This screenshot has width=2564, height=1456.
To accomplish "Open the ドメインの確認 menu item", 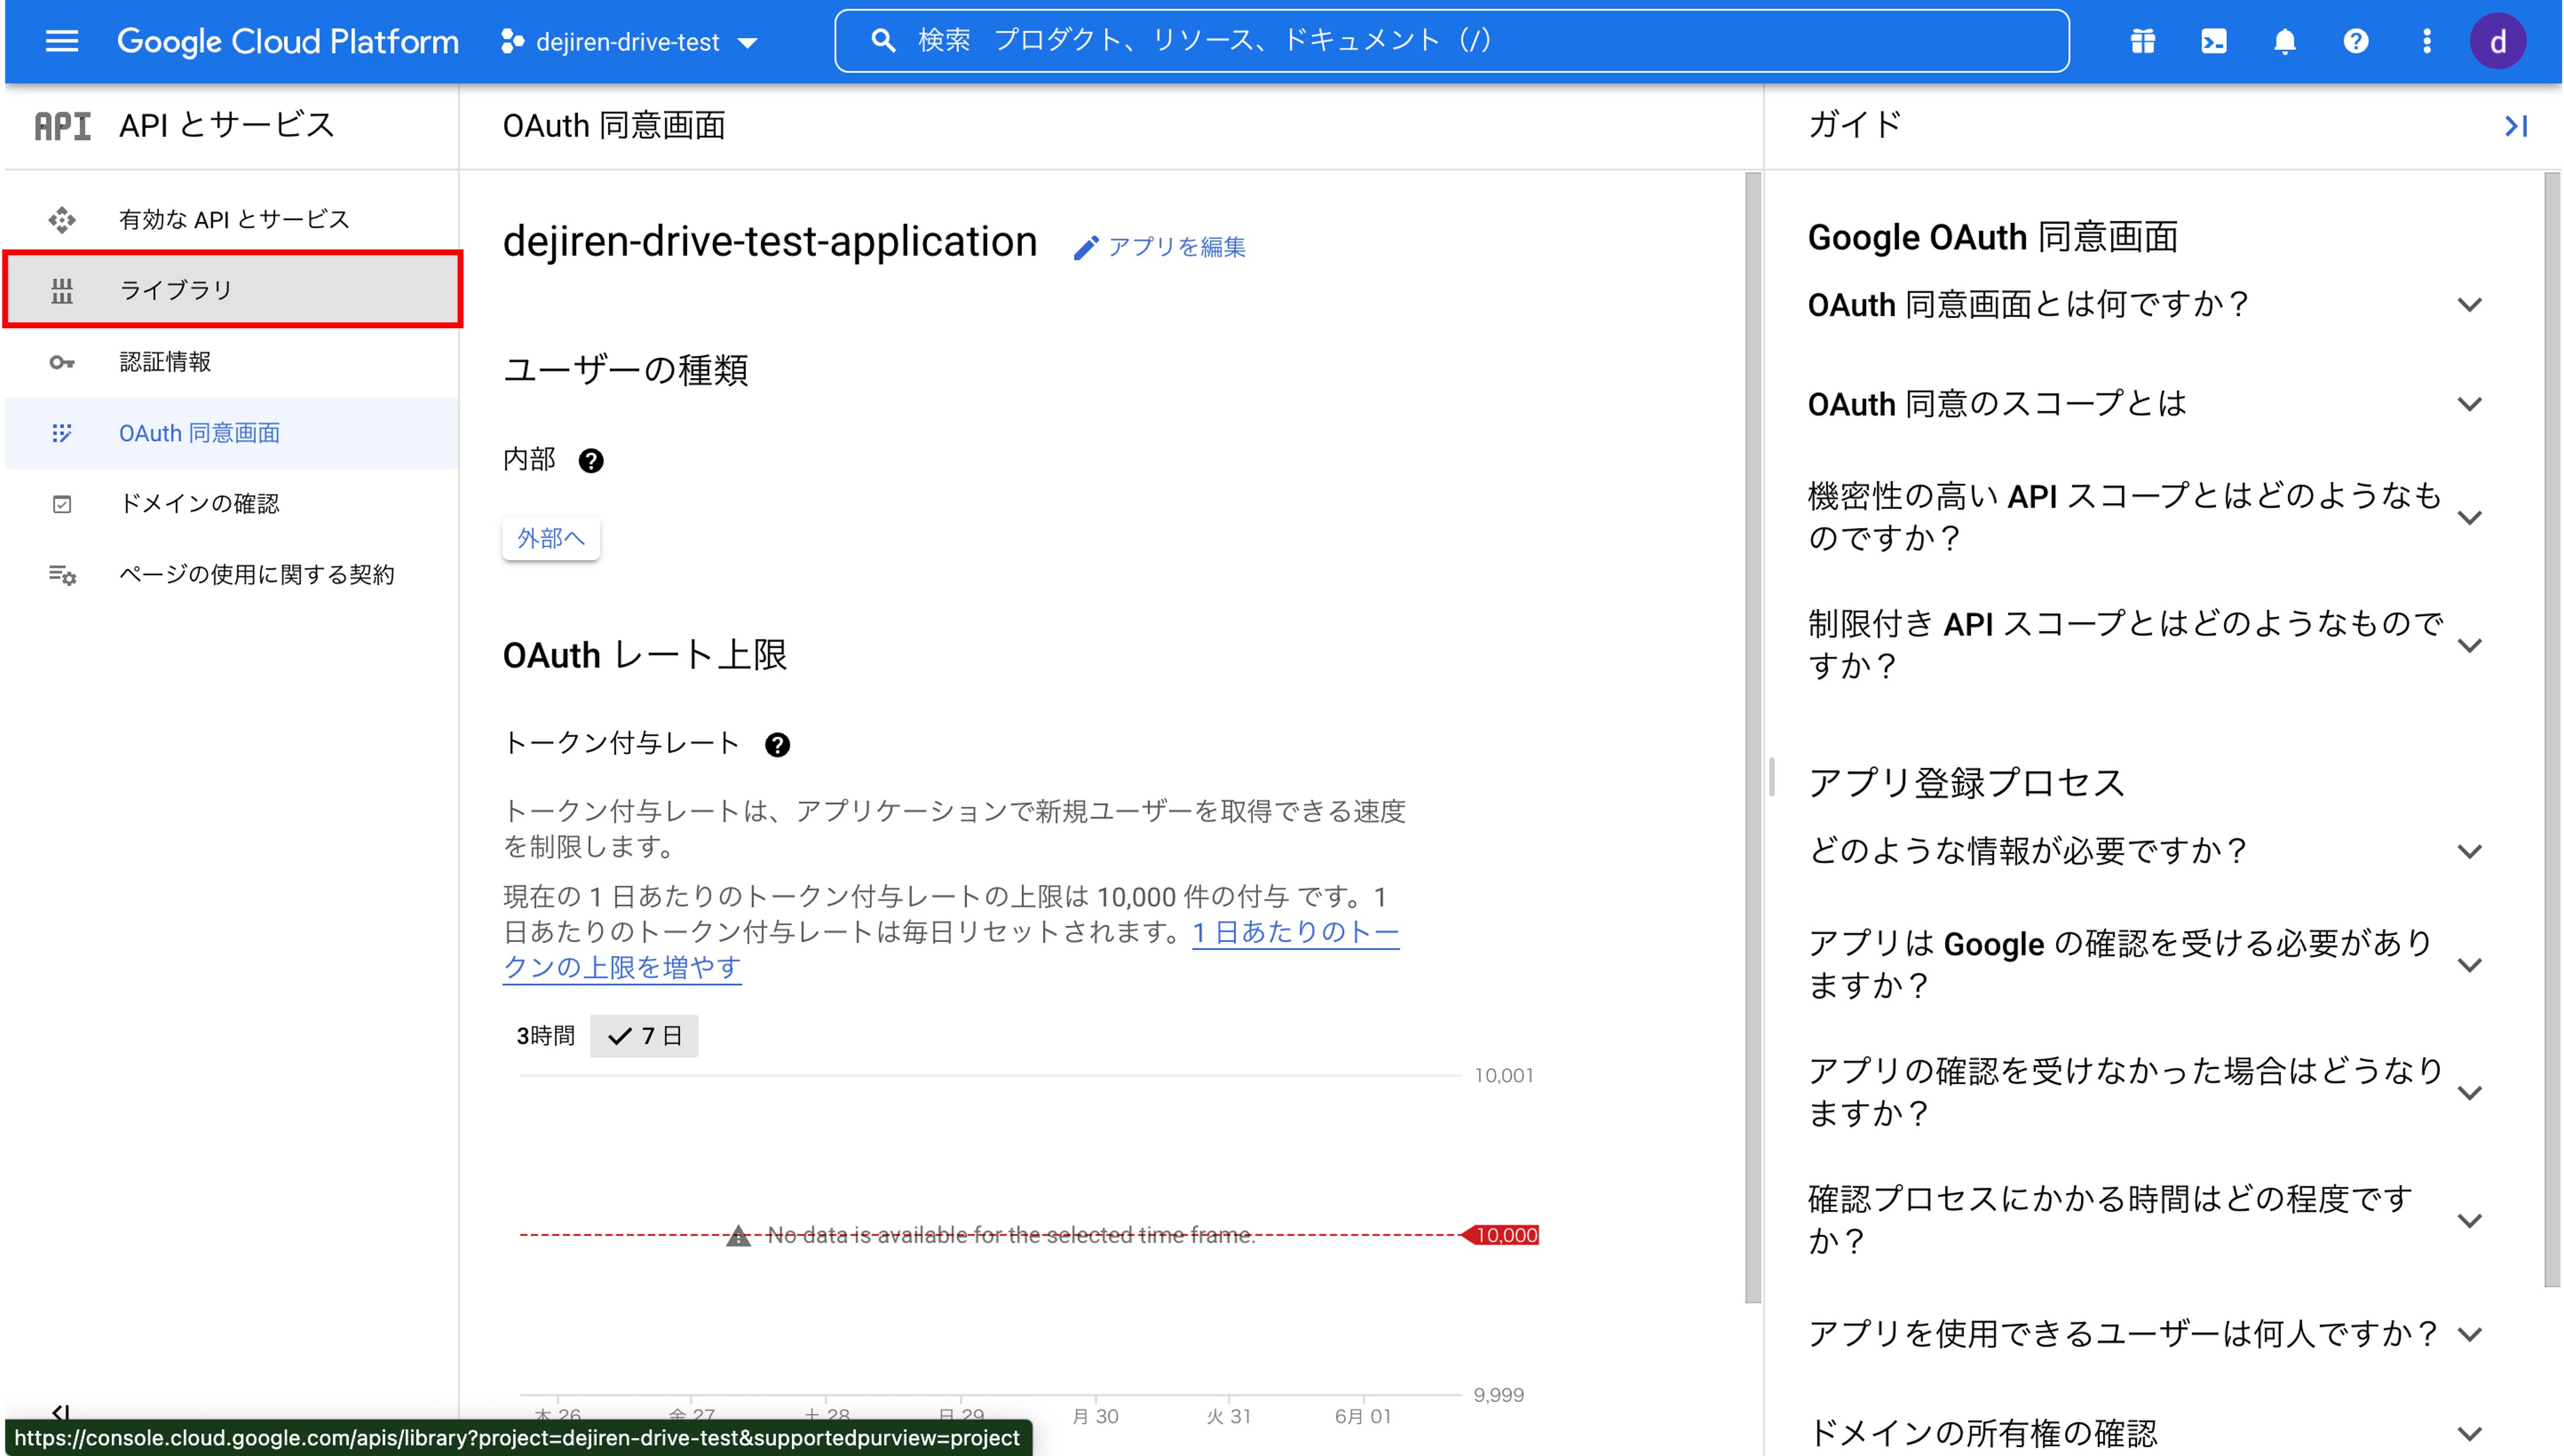I will pos(232,503).
